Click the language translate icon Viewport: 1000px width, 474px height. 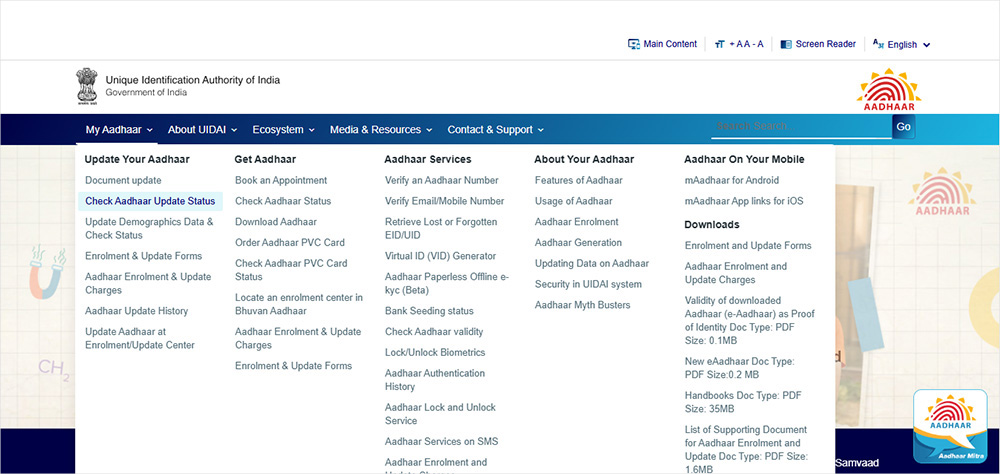[878, 44]
